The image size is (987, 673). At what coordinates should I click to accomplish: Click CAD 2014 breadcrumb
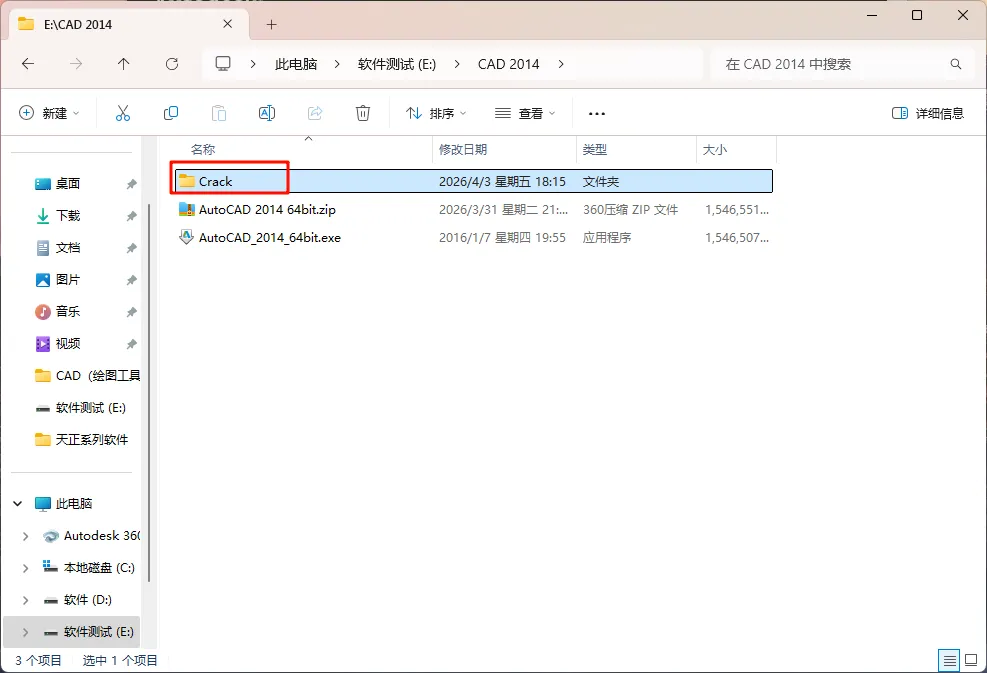(x=509, y=64)
